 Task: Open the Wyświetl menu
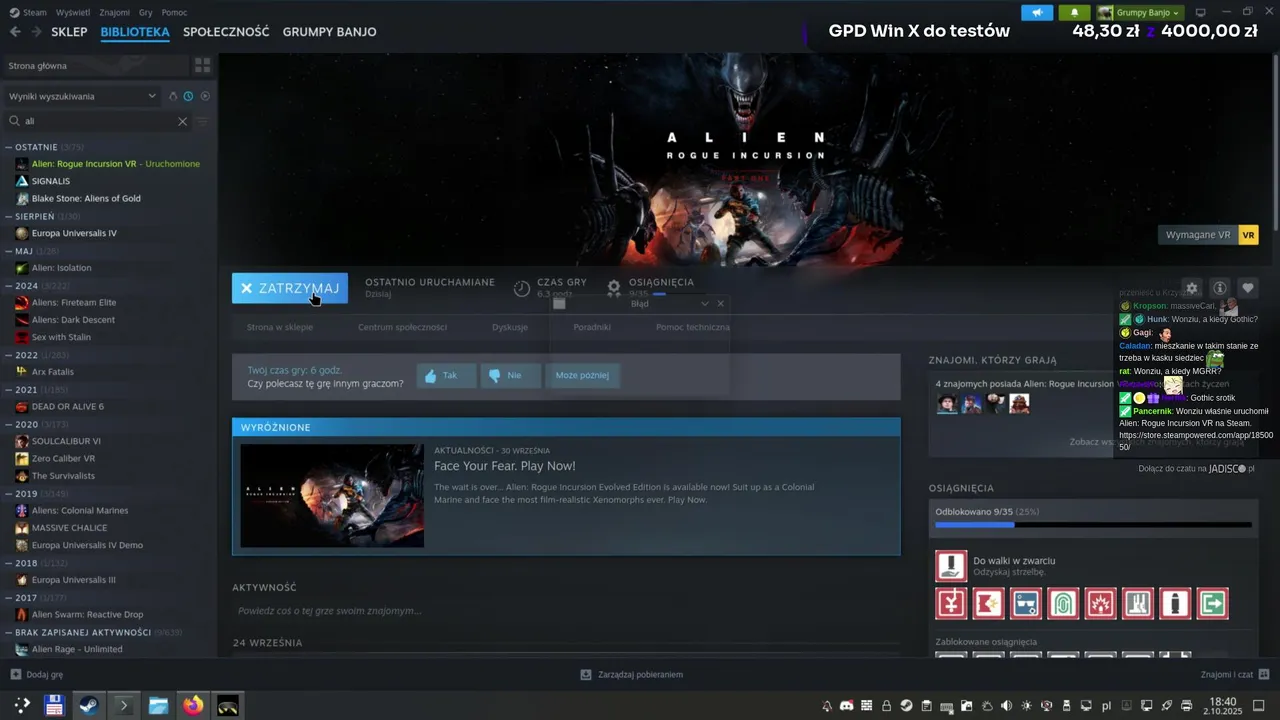pyautogui.click(x=73, y=12)
